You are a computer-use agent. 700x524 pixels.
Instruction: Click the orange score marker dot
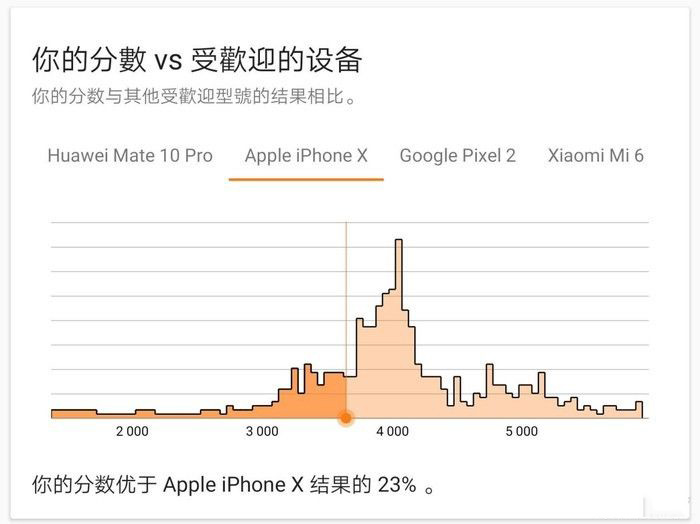tap(346, 418)
